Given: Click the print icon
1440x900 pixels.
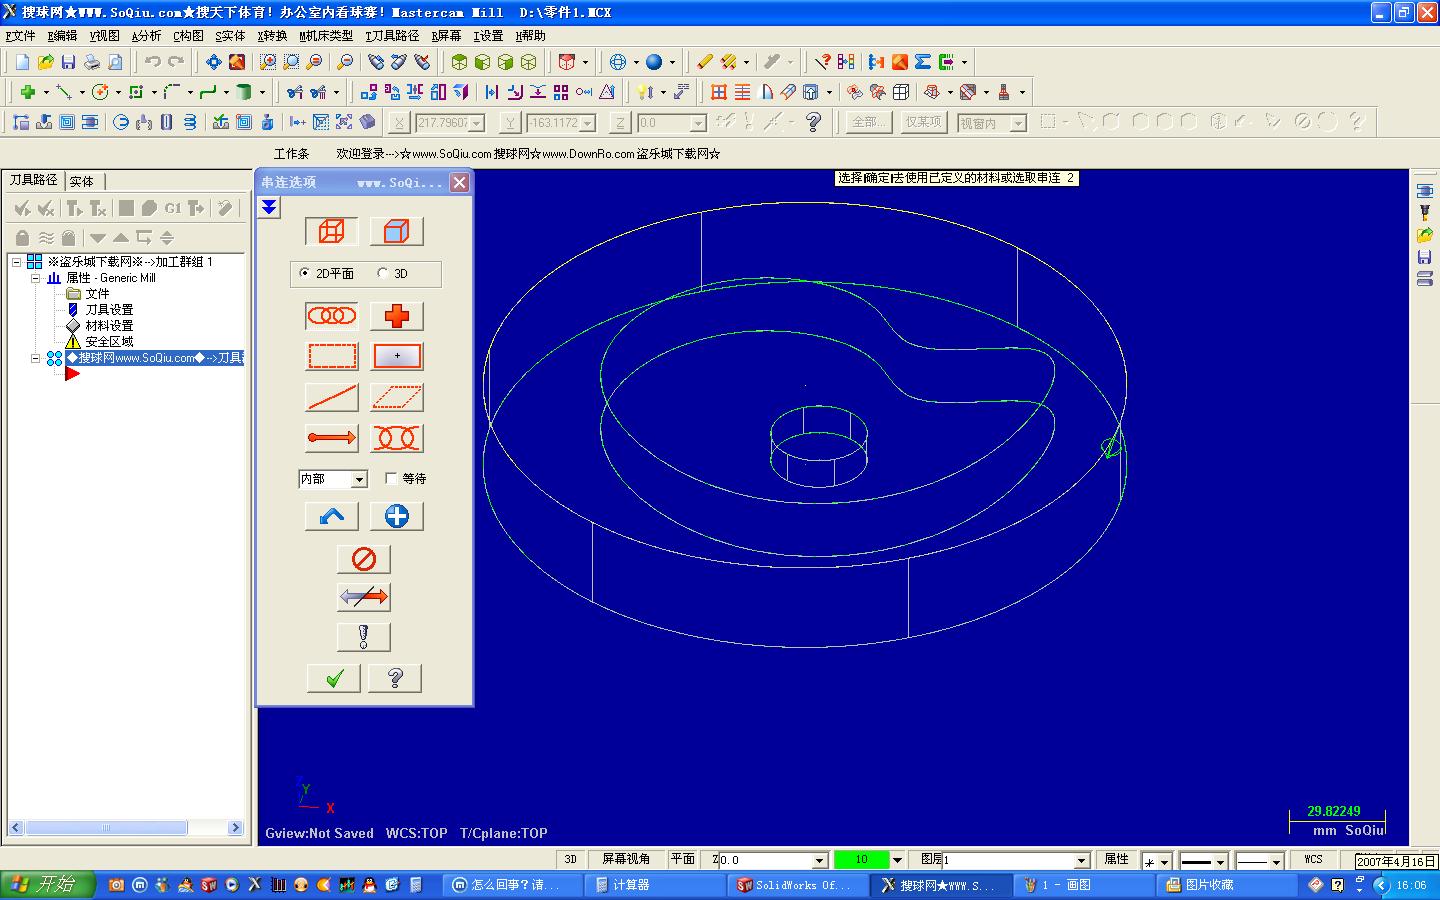Looking at the screenshot, I should pyautogui.click(x=92, y=62).
